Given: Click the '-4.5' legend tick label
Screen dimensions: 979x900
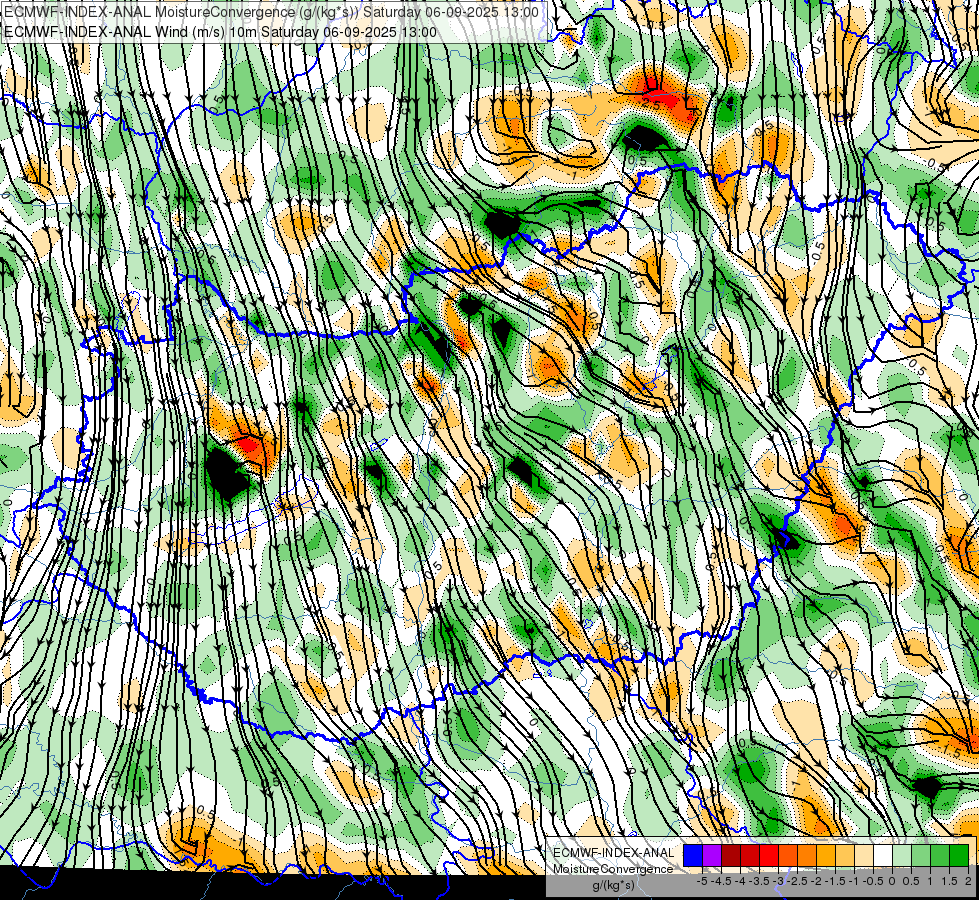Looking at the screenshot, I should [721, 881].
